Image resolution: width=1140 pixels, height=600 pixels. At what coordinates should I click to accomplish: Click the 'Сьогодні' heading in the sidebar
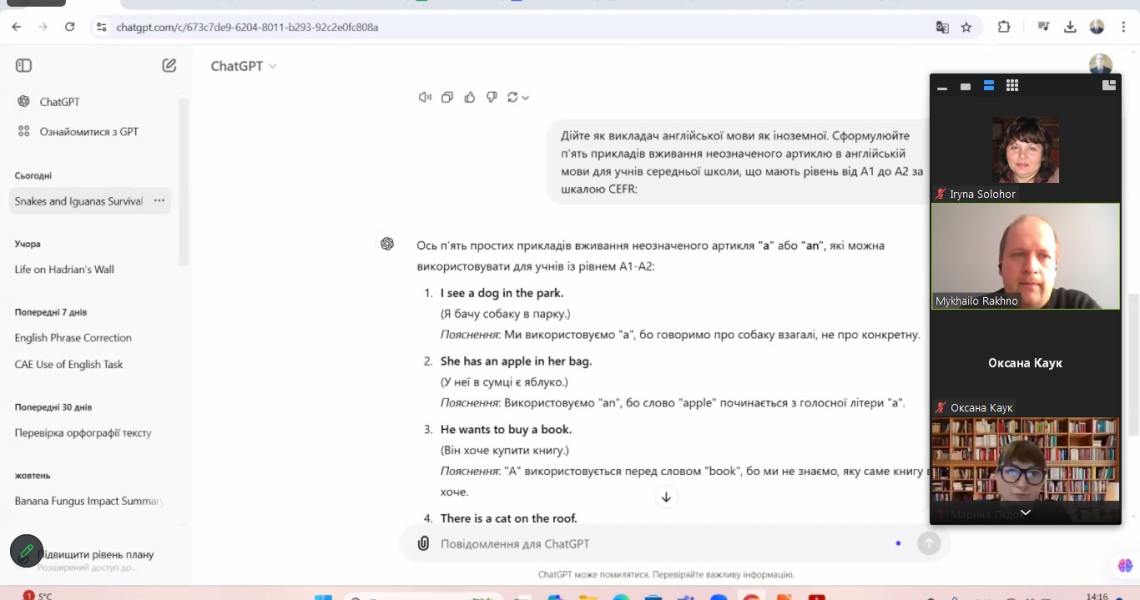[x=33, y=175]
